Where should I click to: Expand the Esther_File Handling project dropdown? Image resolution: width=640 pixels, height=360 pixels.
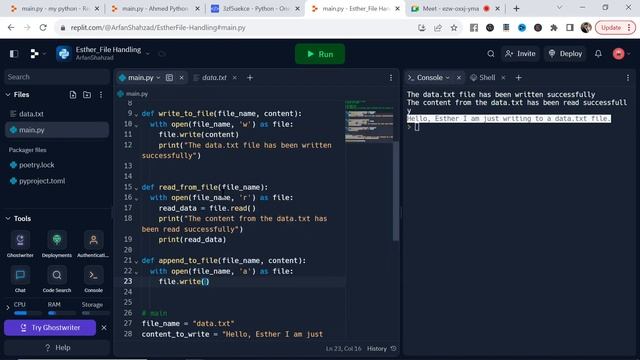(x=148, y=53)
